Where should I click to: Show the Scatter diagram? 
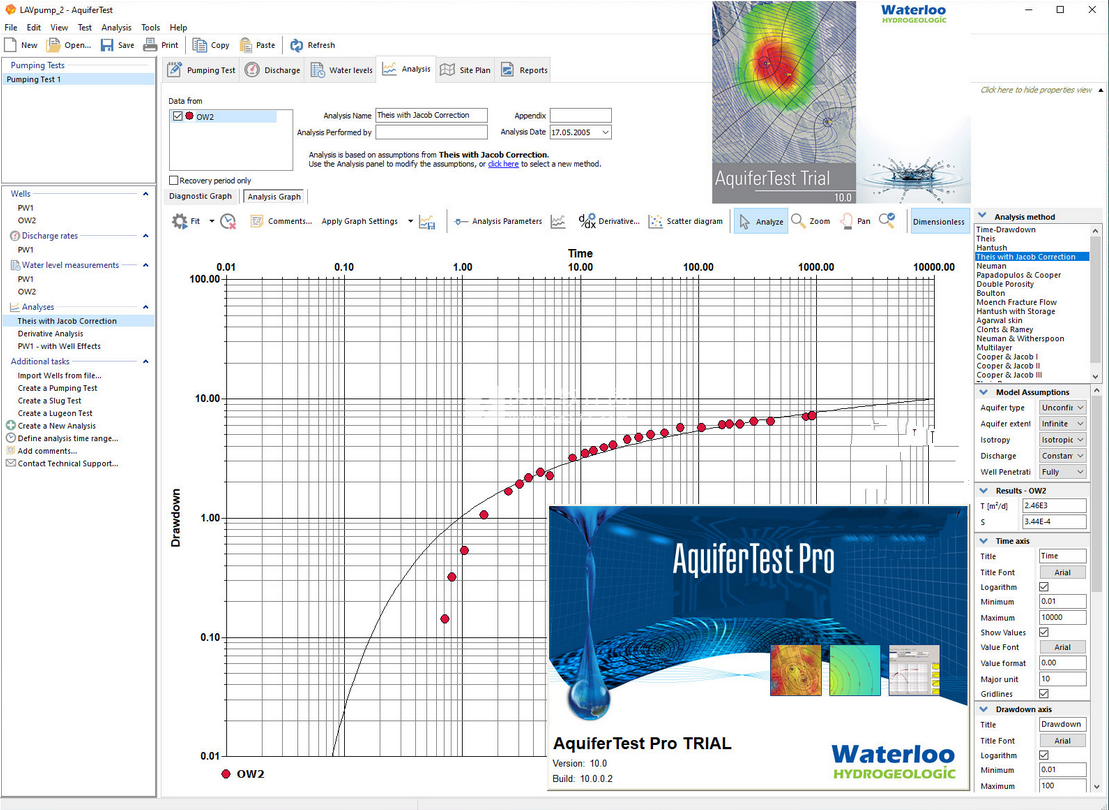[x=685, y=221]
